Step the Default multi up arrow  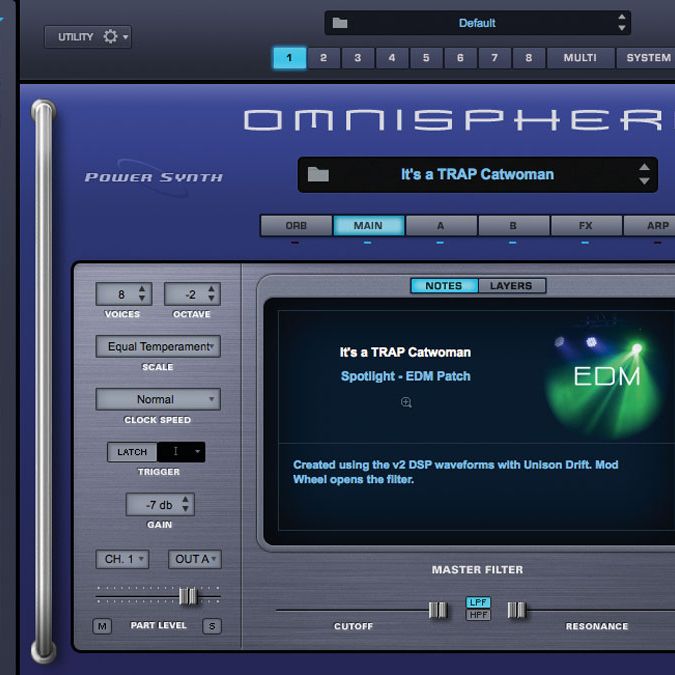tap(621, 17)
